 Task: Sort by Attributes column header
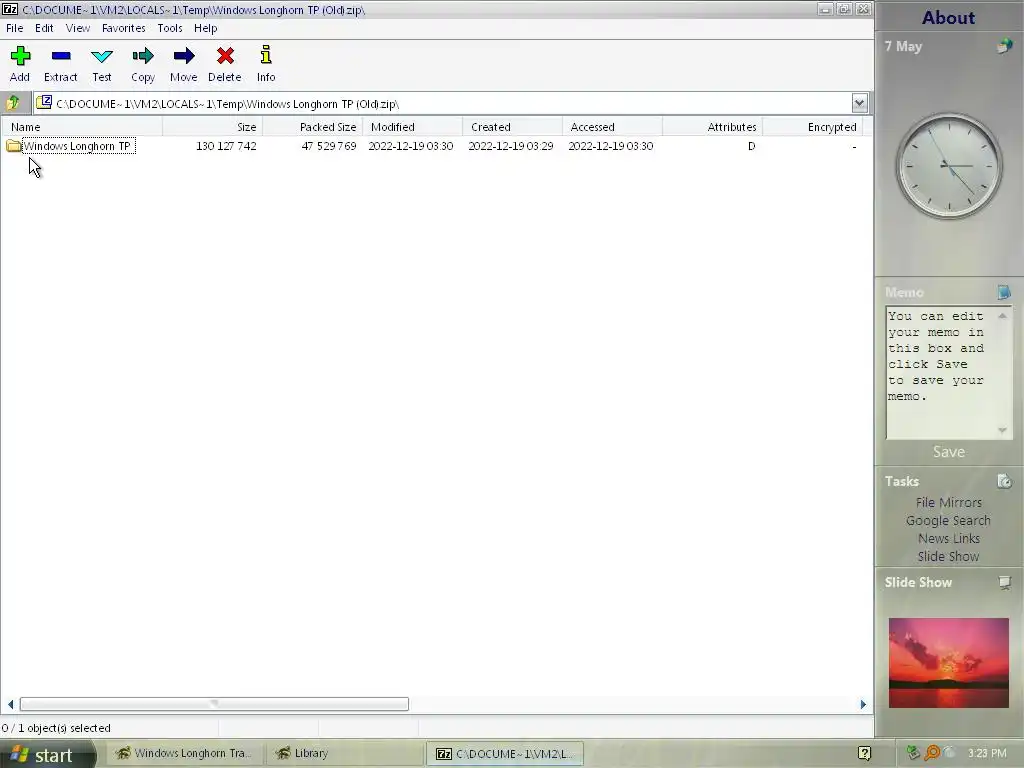click(x=712, y=127)
